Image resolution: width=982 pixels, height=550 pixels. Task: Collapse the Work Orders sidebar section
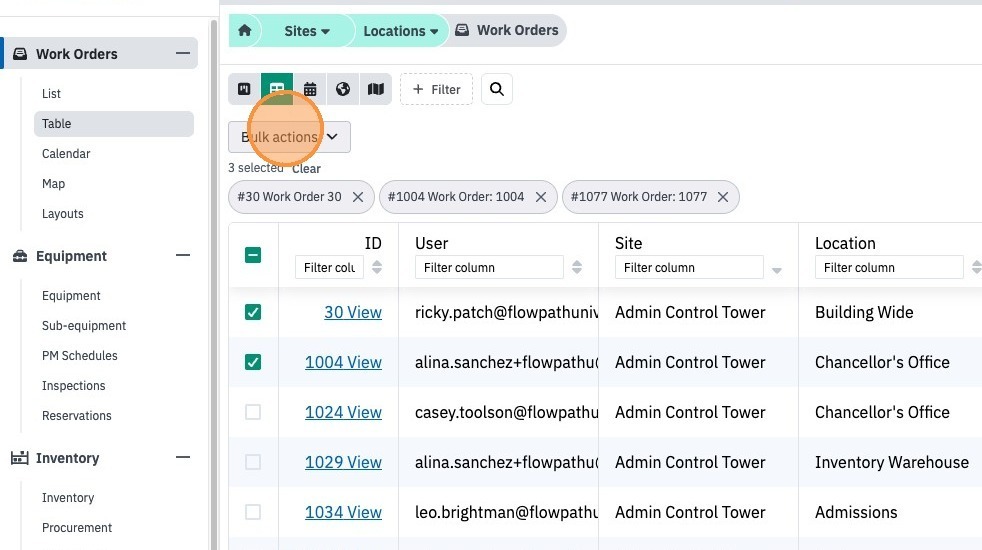pyautogui.click(x=183, y=53)
